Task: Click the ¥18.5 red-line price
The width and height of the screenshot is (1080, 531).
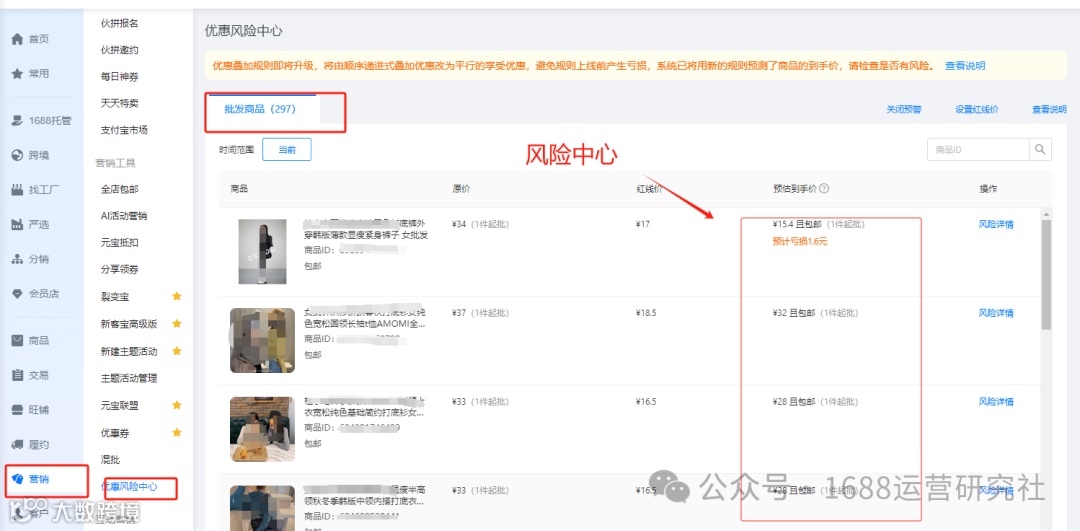Action: pos(646,313)
